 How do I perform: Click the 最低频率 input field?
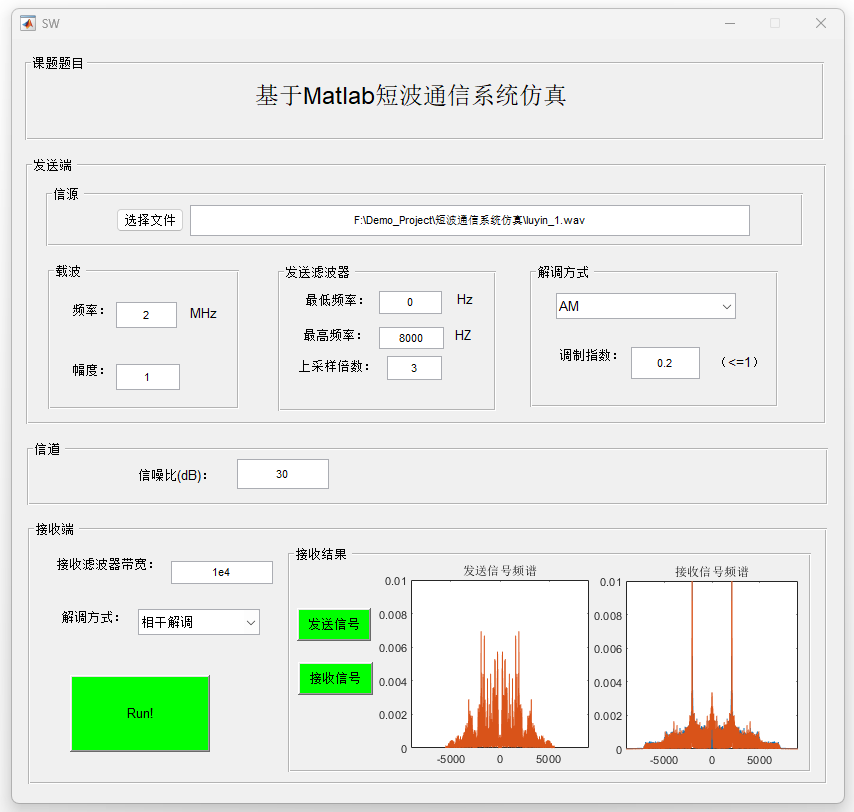pyautogui.click(x=410, y=303)
